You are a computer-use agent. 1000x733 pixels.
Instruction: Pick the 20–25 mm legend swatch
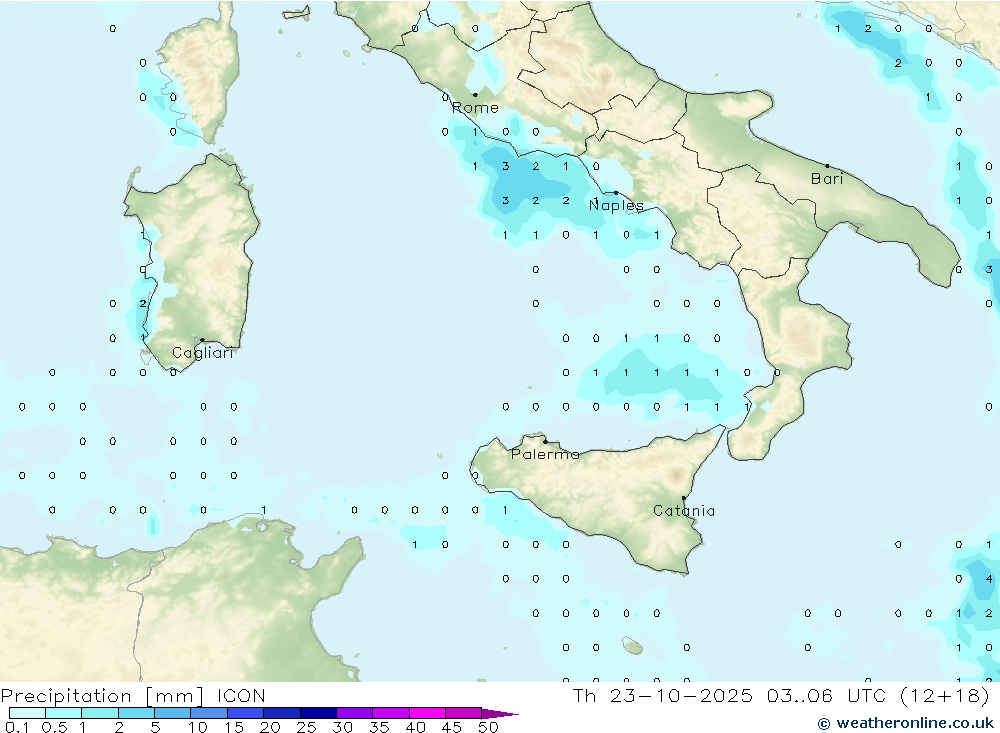click(282, 713)
